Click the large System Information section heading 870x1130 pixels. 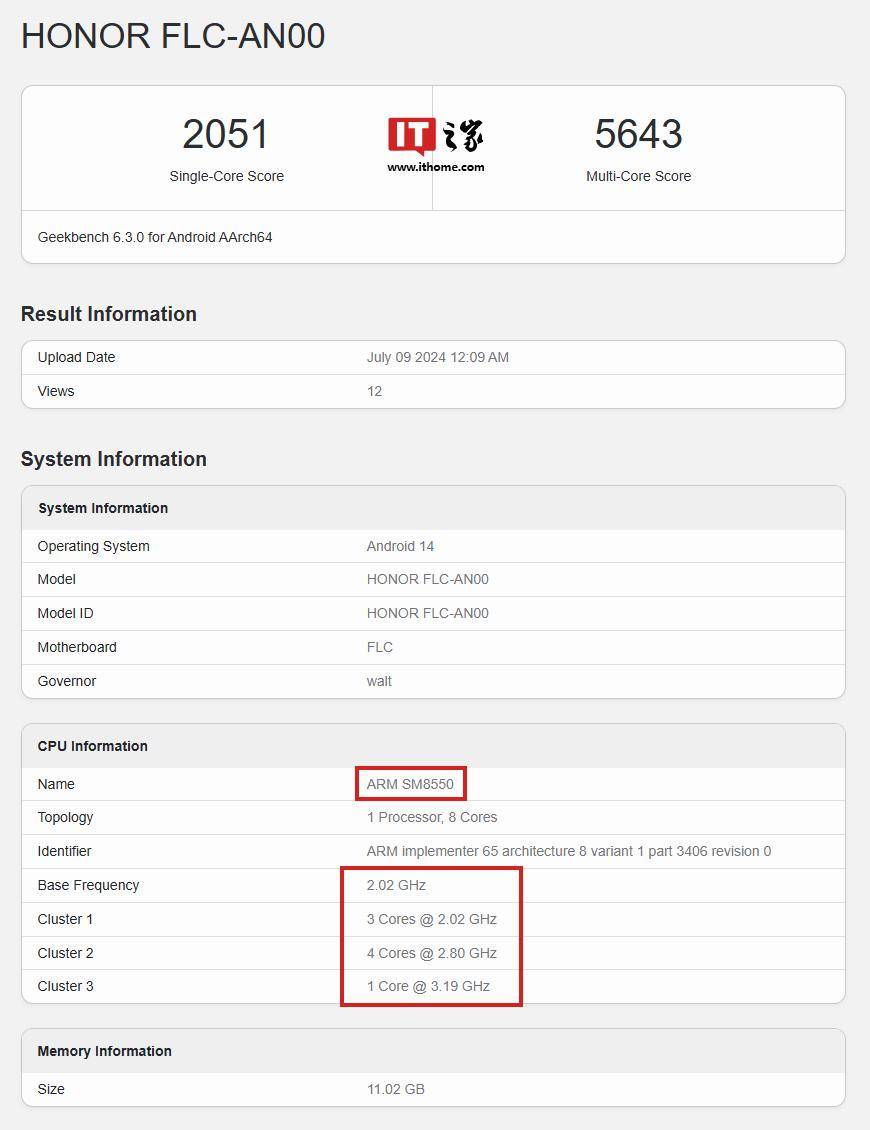(114, 459)
